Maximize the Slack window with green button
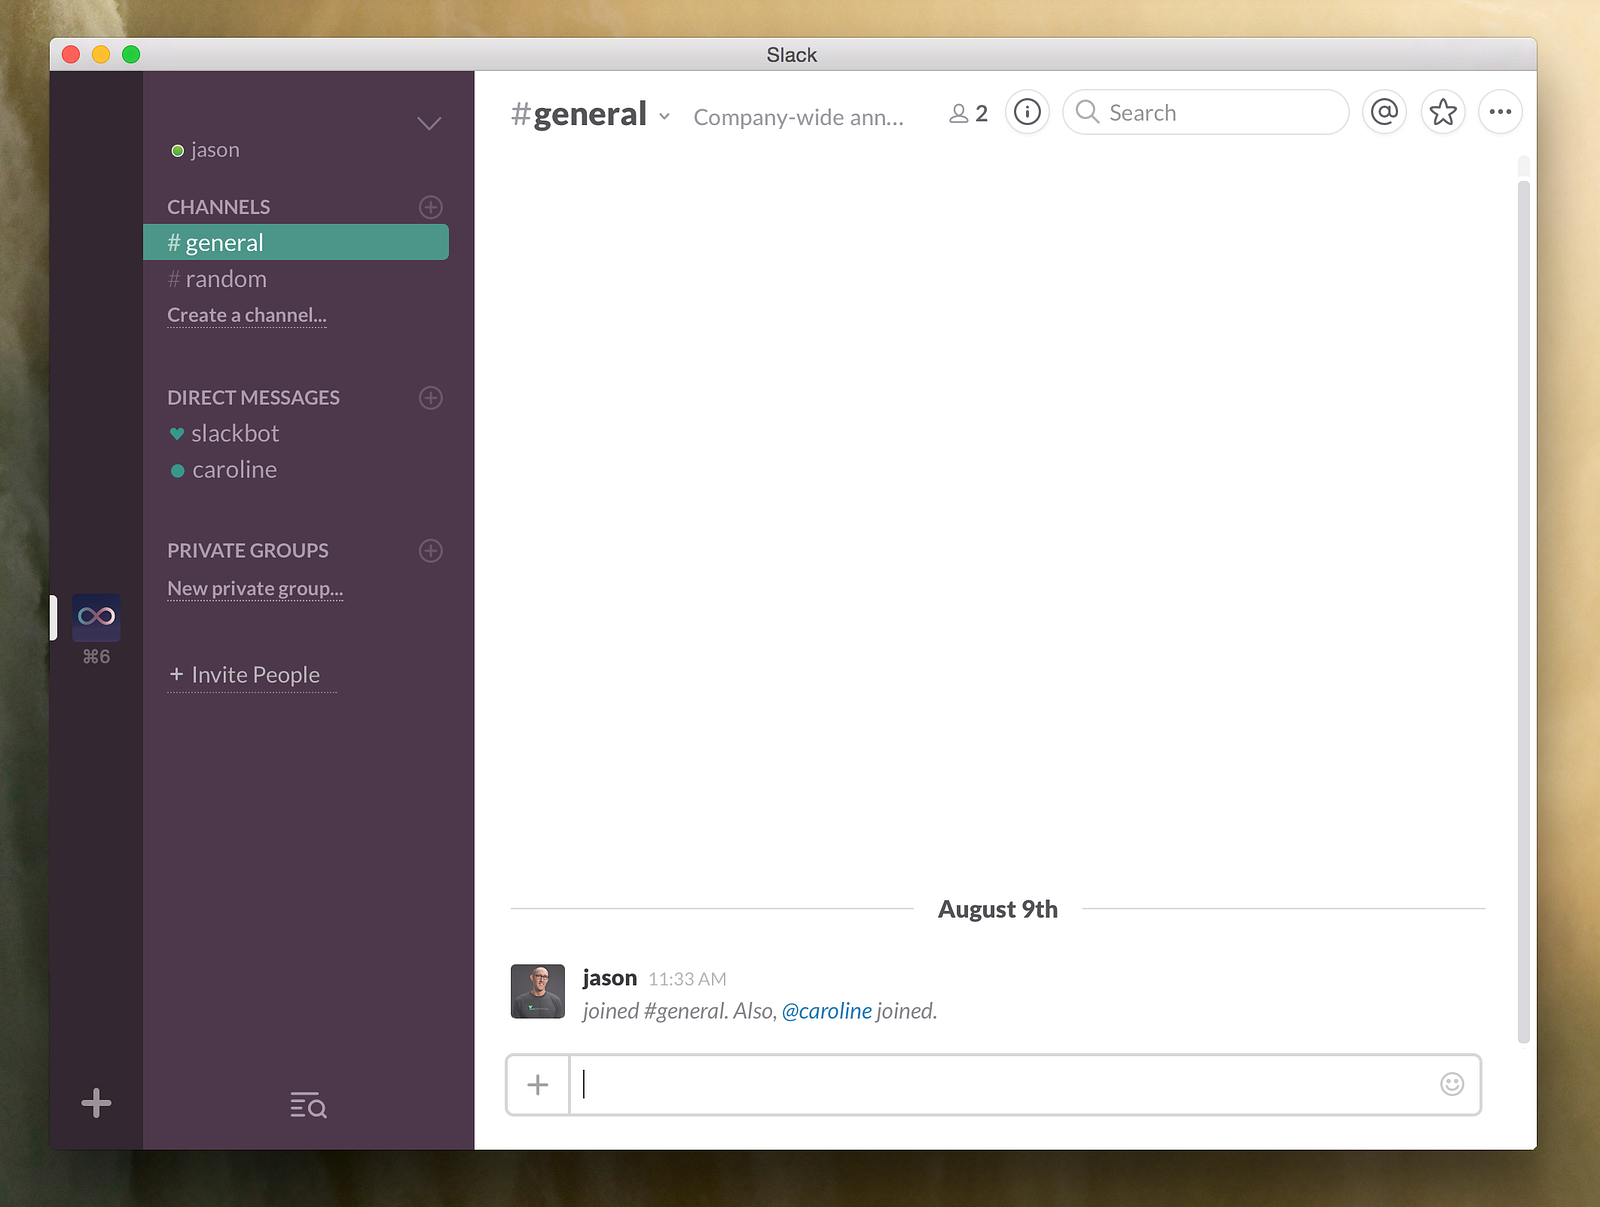 (131, 54)
